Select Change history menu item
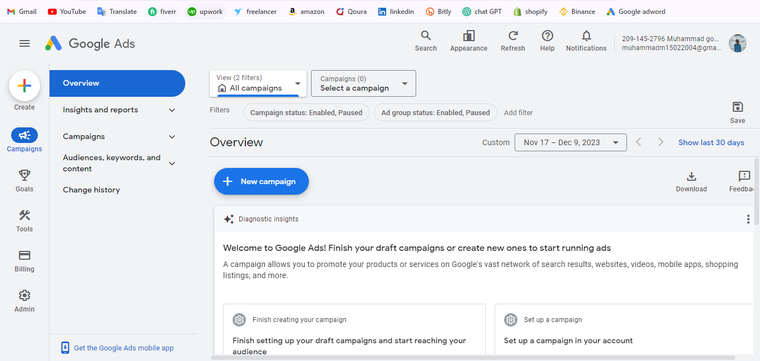The image size is (760, 361). pyautogui.click(x=91, y=190)
